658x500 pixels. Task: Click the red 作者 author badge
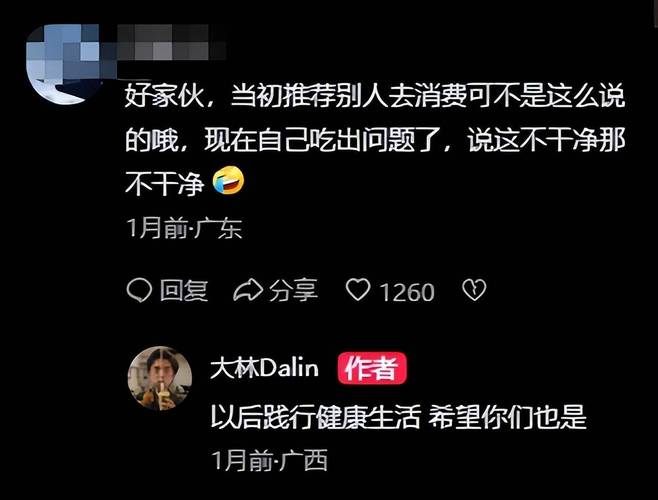[372, 368]
